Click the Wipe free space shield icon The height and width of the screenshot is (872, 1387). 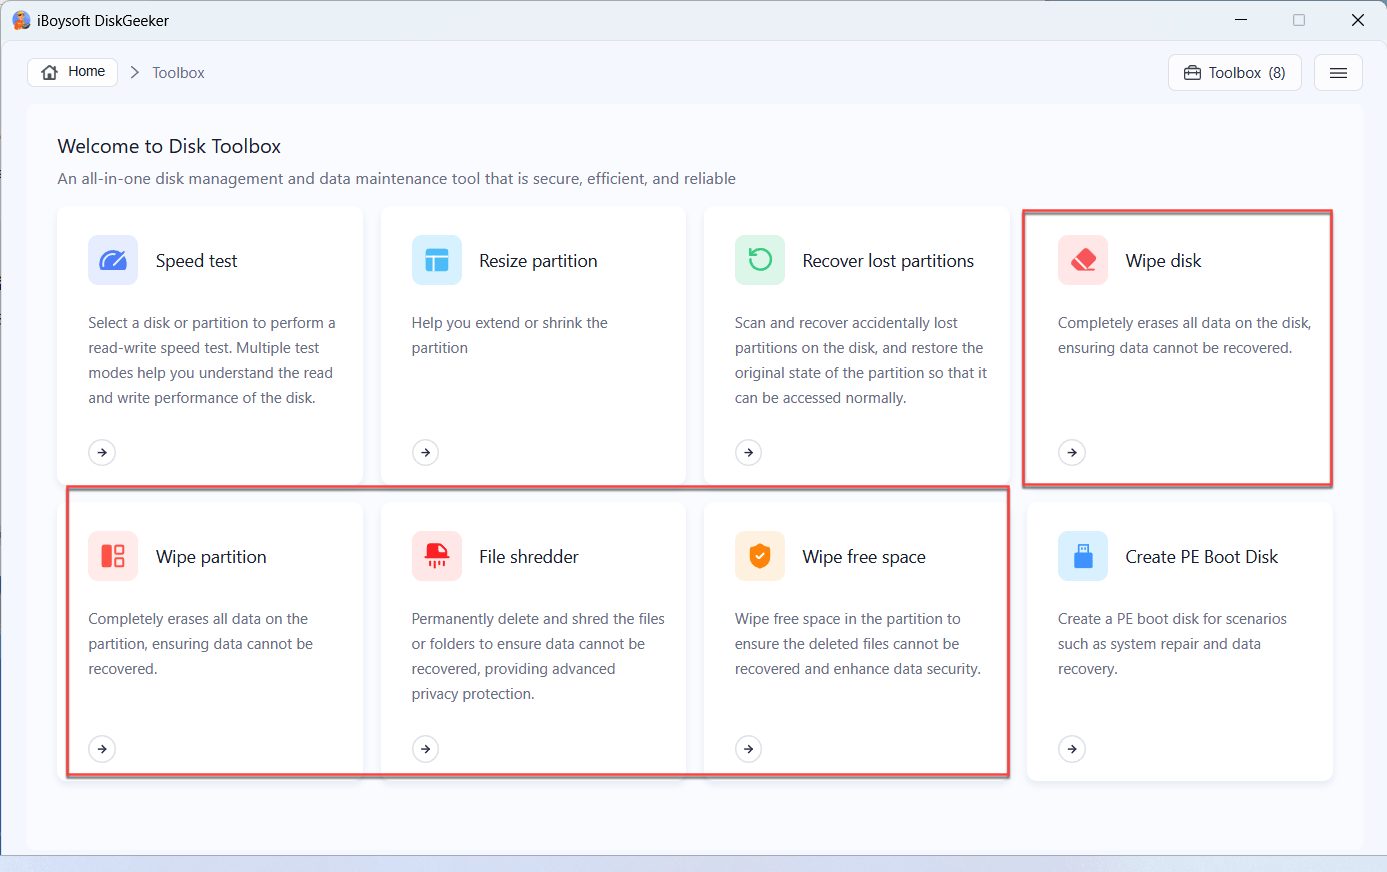(760, 556)
